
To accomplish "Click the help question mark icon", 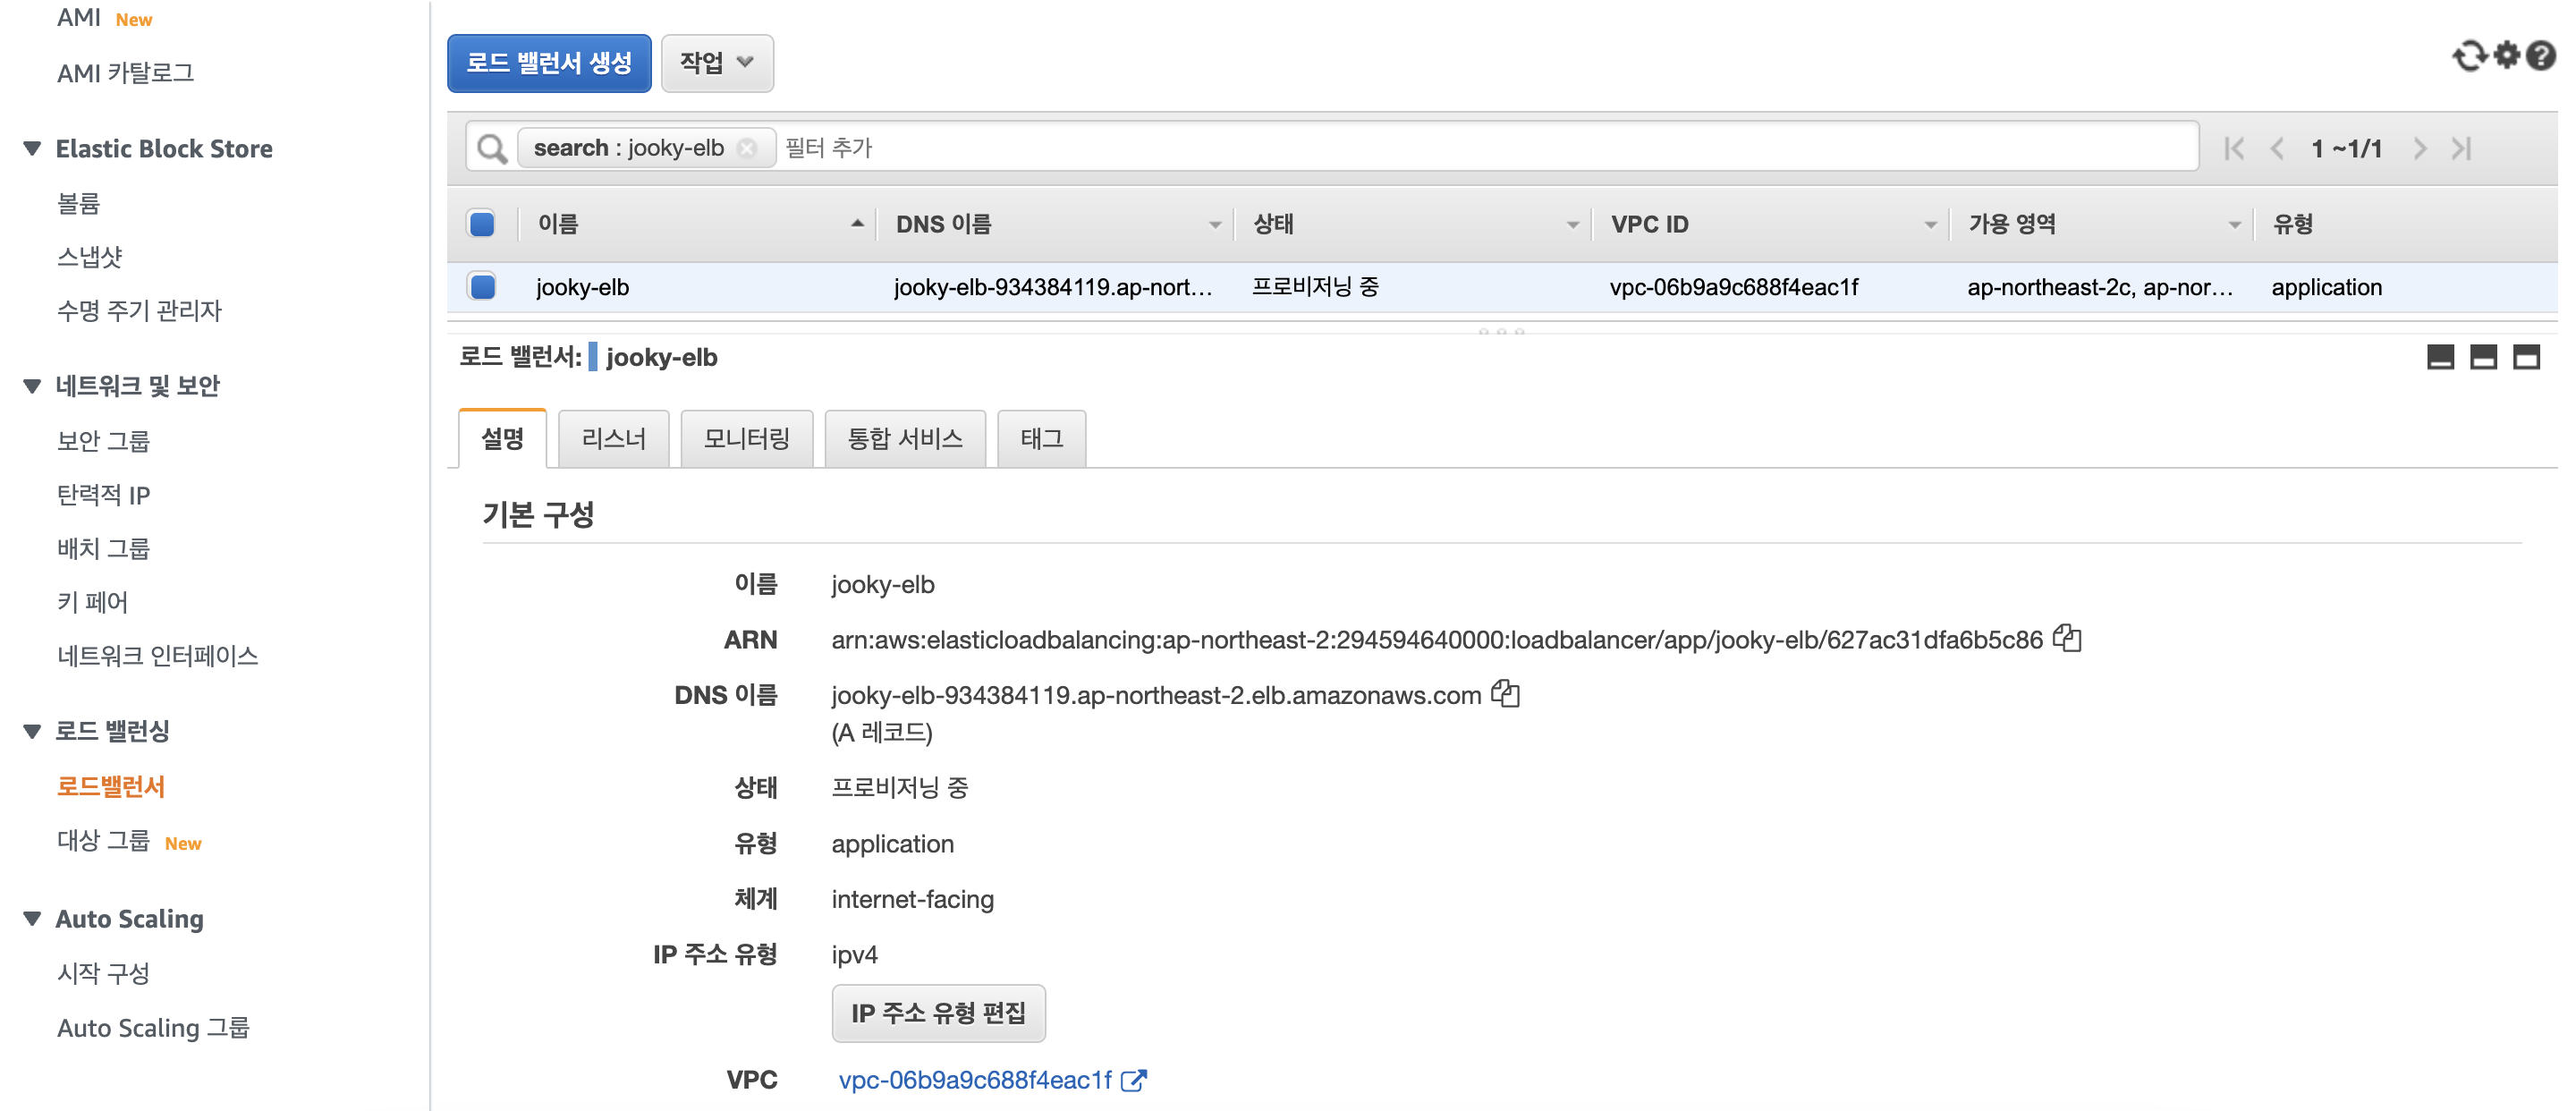I will pos(2541,56).
